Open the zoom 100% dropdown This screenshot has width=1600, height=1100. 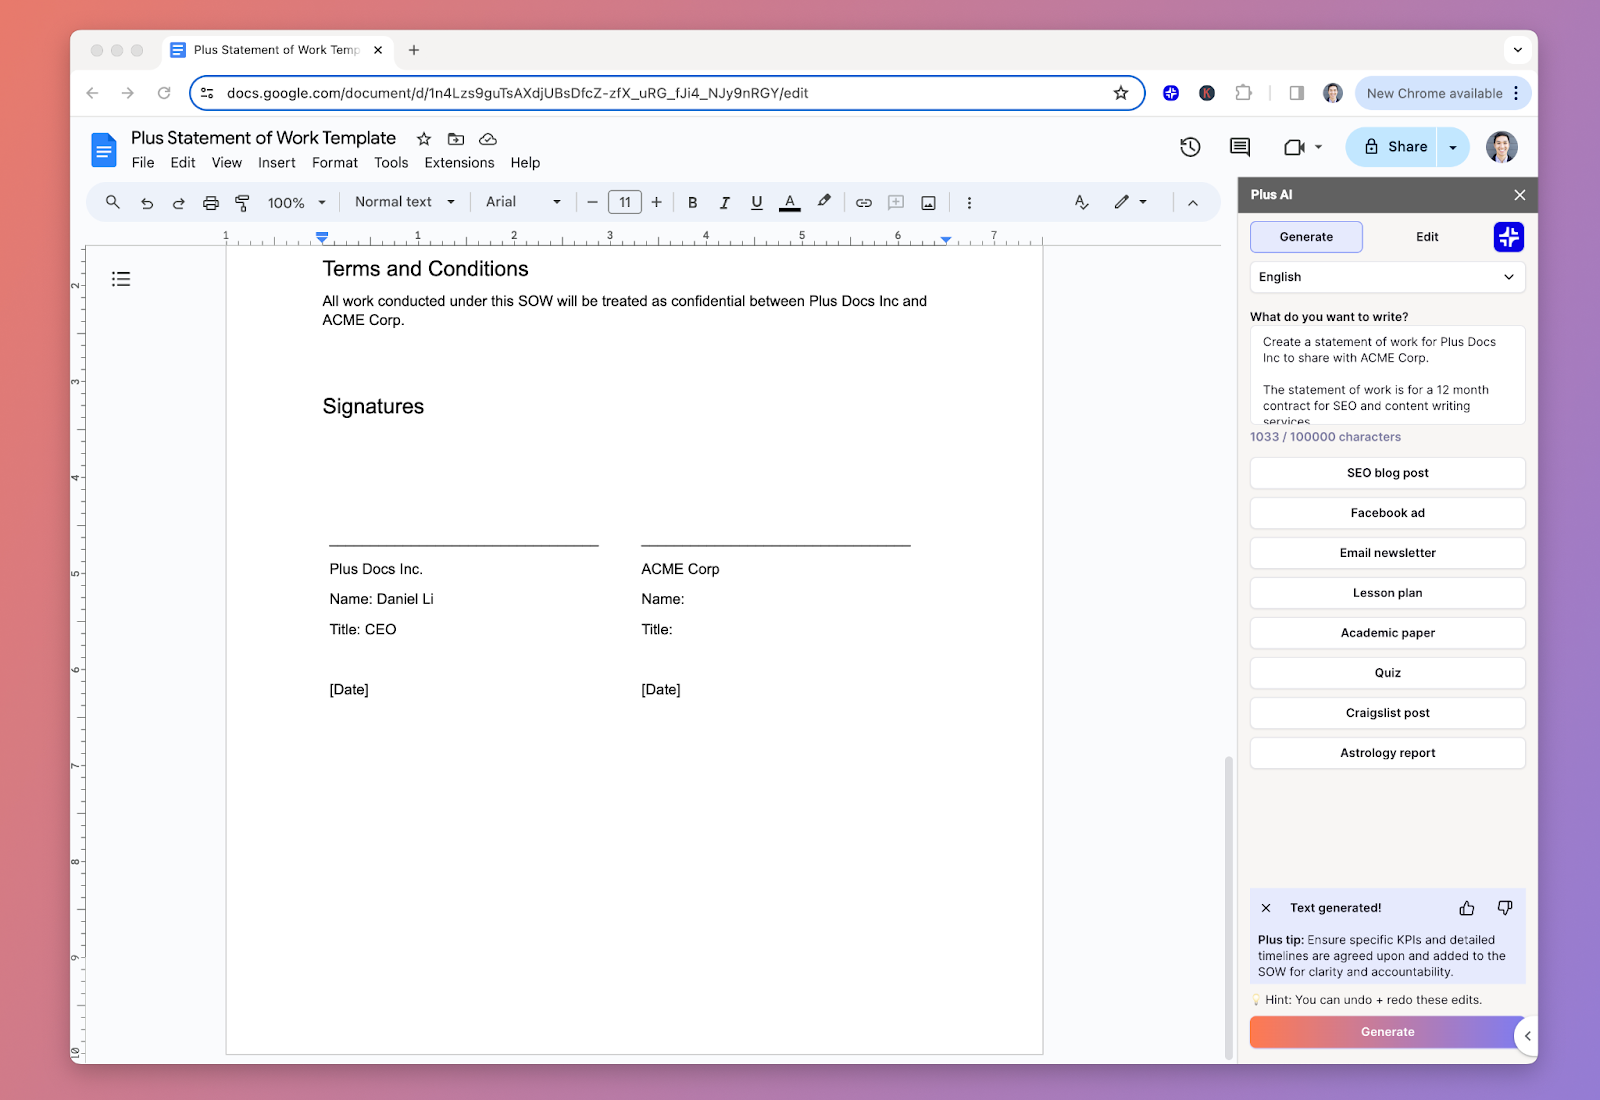(297, 203)
